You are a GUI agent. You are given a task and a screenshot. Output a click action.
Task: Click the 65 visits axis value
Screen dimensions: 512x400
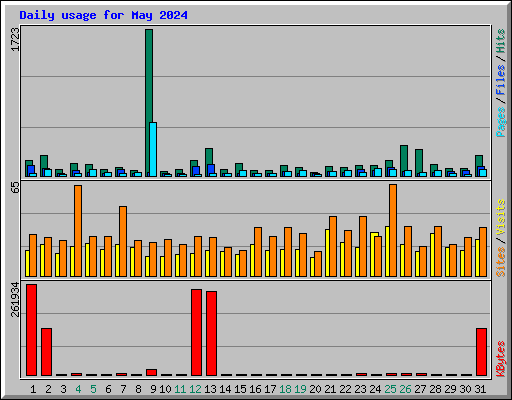[15, 188]
